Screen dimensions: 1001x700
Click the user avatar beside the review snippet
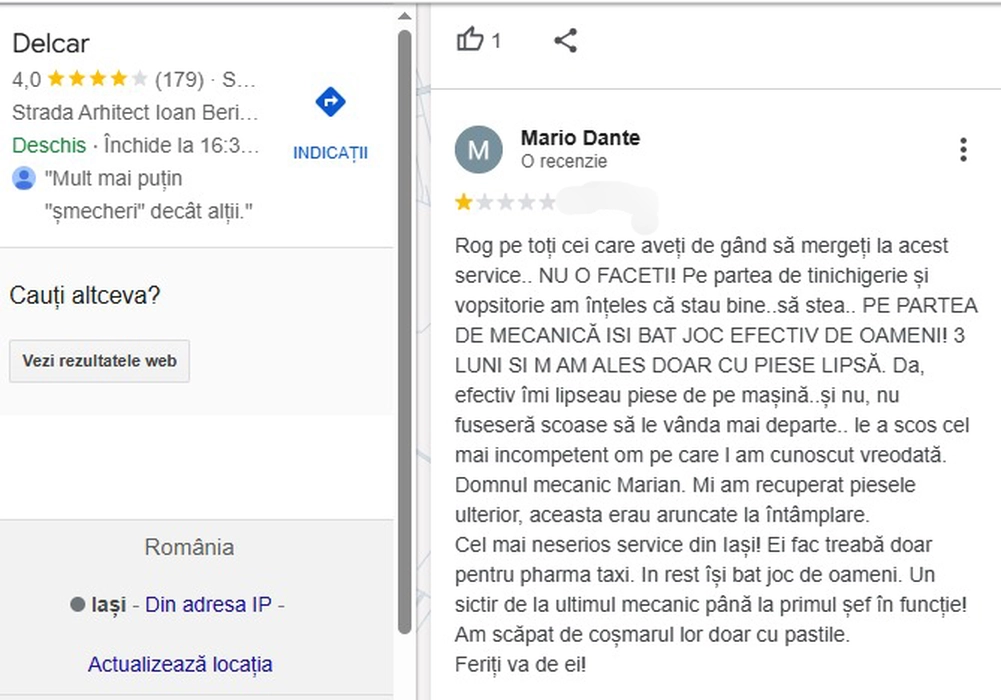click(24, 179)
